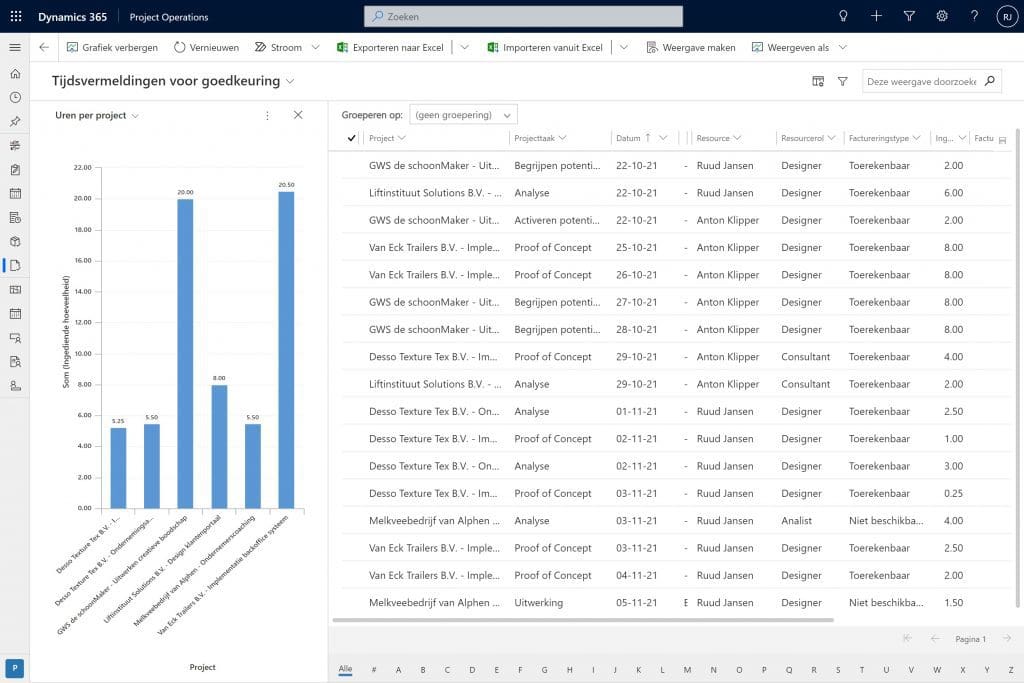The width and height of the screenshot is (1024, 683).
Task: Open the help question mark icon
Action: tap(974, 16)
